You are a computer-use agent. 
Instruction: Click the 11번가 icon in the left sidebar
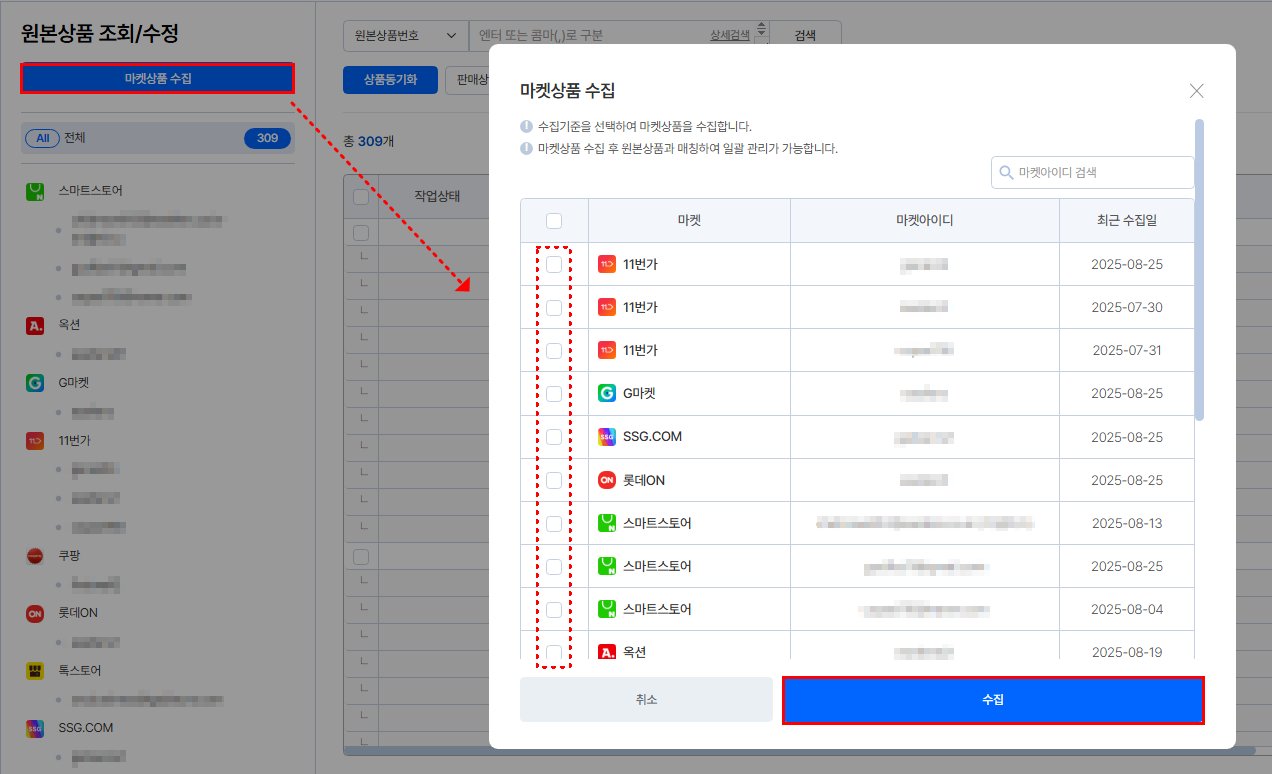click(x=35, y=440)
